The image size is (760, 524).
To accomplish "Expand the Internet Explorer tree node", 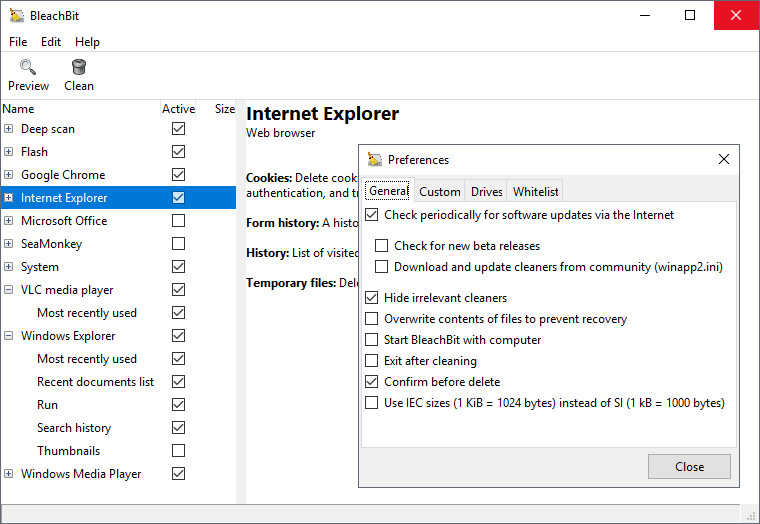I will 8,198.
